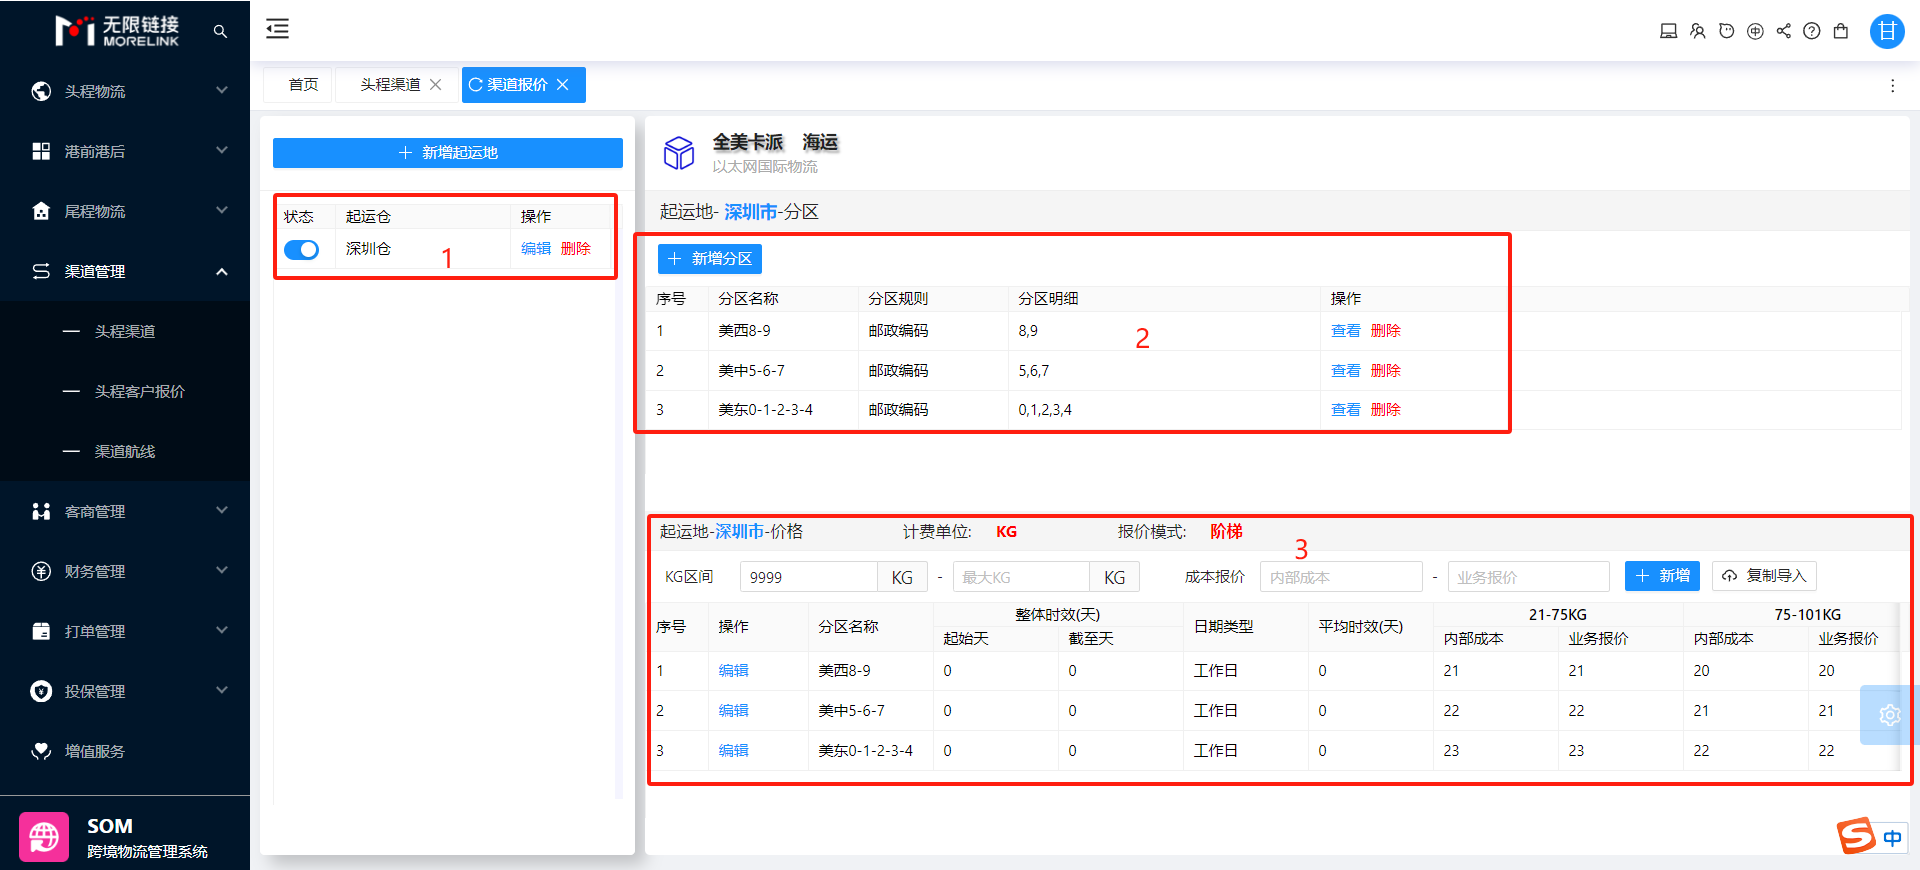The width and height of the screenshot is (1920, 870).
Task: Click the 增值服务 heart sidebar icon
Action: (x=41, y=751)
